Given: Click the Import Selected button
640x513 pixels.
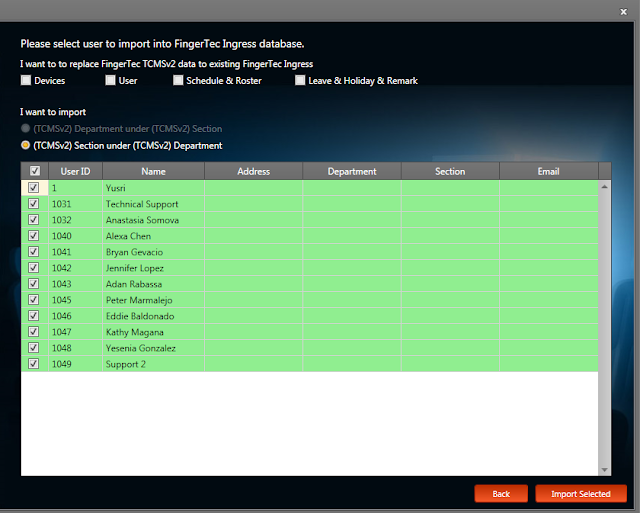Looking at the screenshot, I should pos(581,494).
